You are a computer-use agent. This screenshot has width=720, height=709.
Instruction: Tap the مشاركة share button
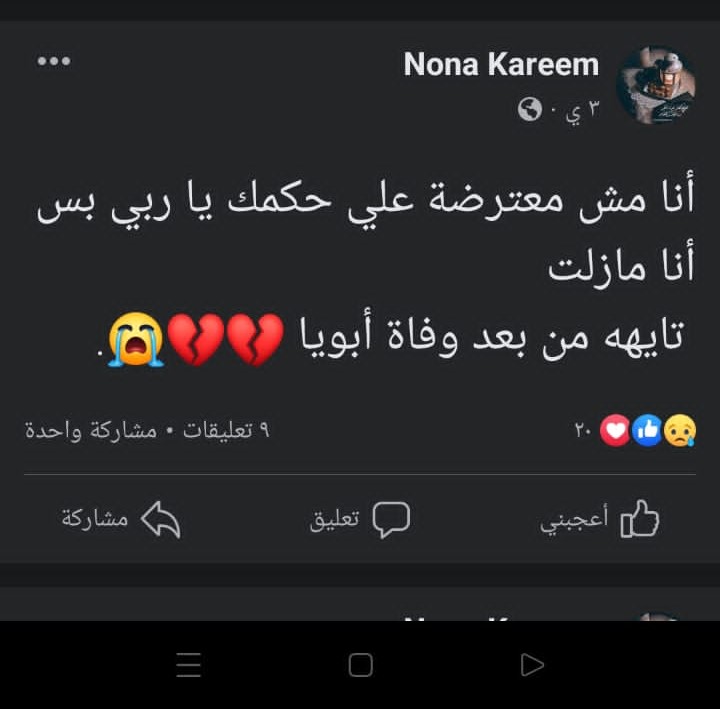(121, 519)
